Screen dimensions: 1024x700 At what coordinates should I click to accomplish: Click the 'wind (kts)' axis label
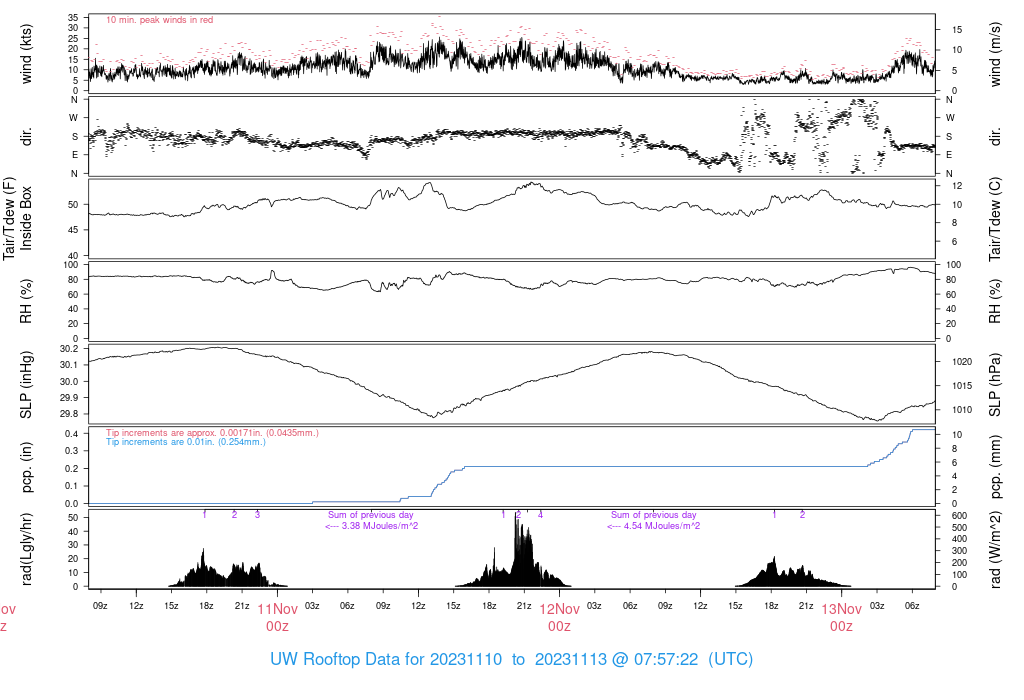pyautogui.click(x=26, y=54)
